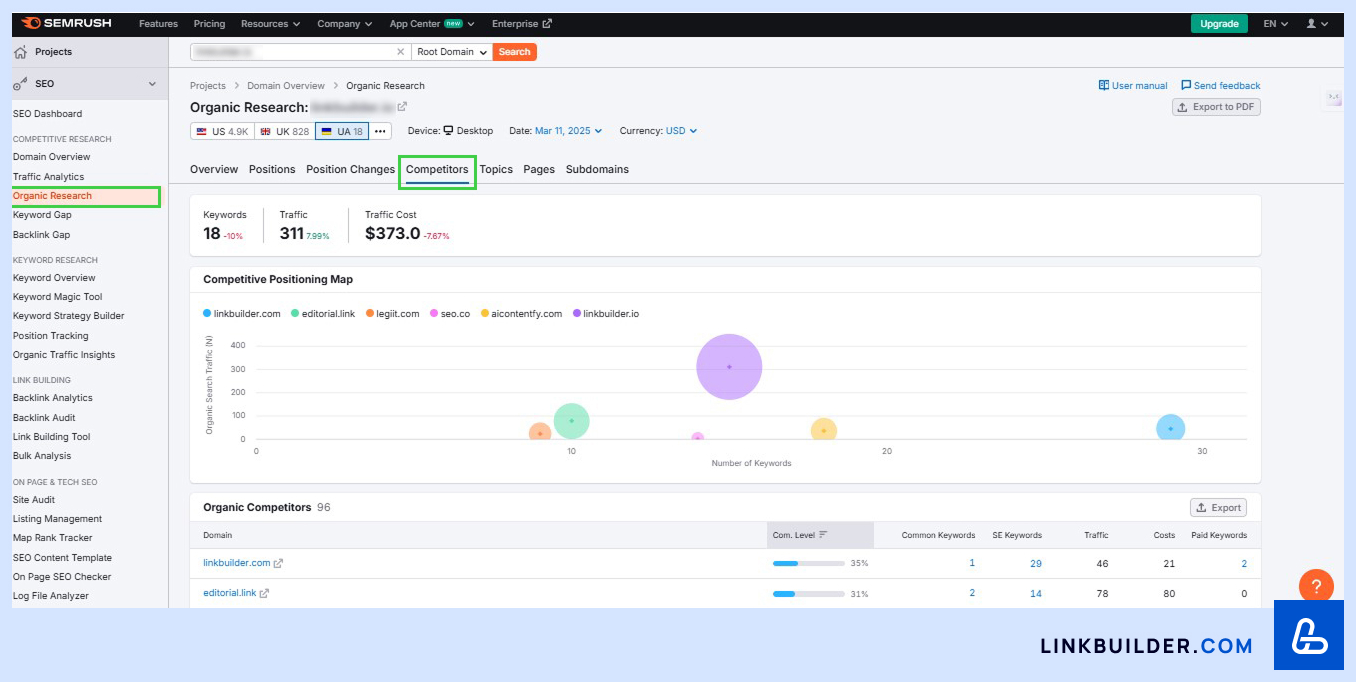The image size is (1356, 682).
Task: Toggle editorial.link legend series
Action: tap(323, 314)
